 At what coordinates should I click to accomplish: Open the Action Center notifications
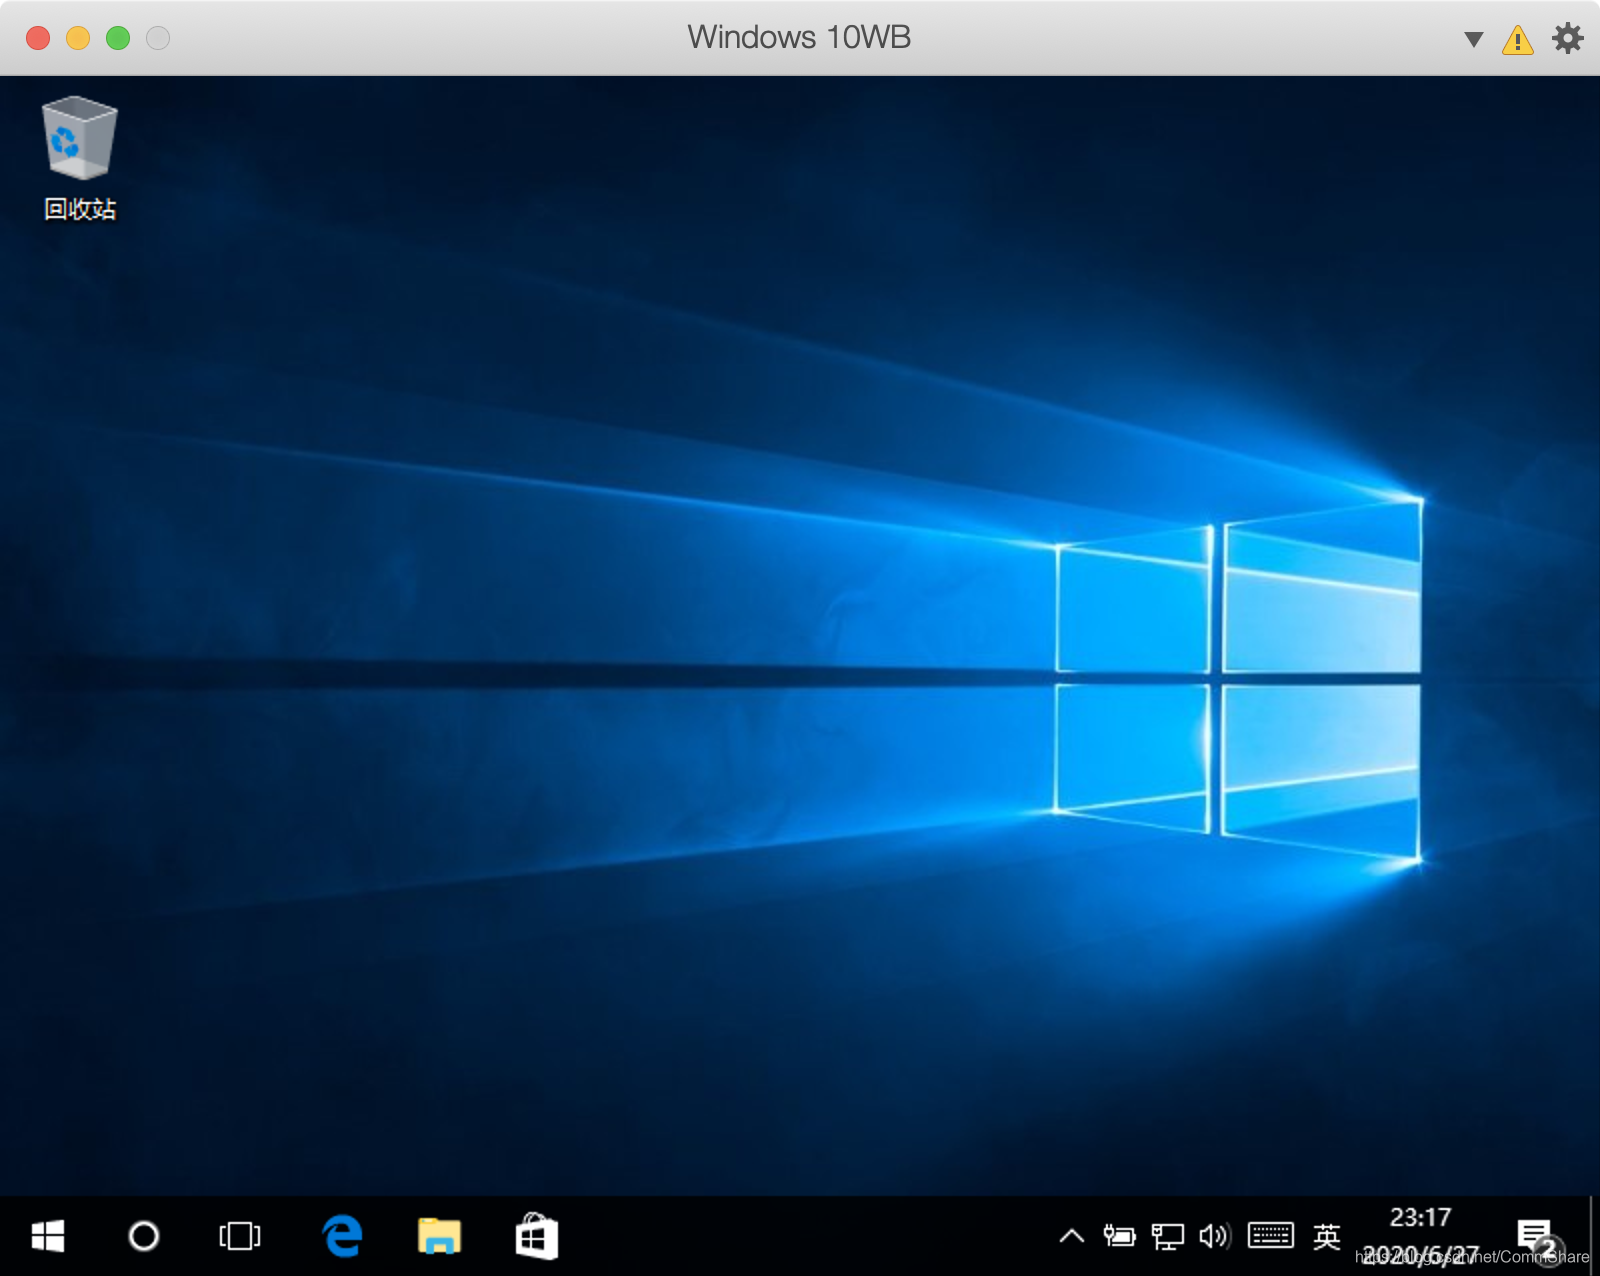click(1536, 1238)
